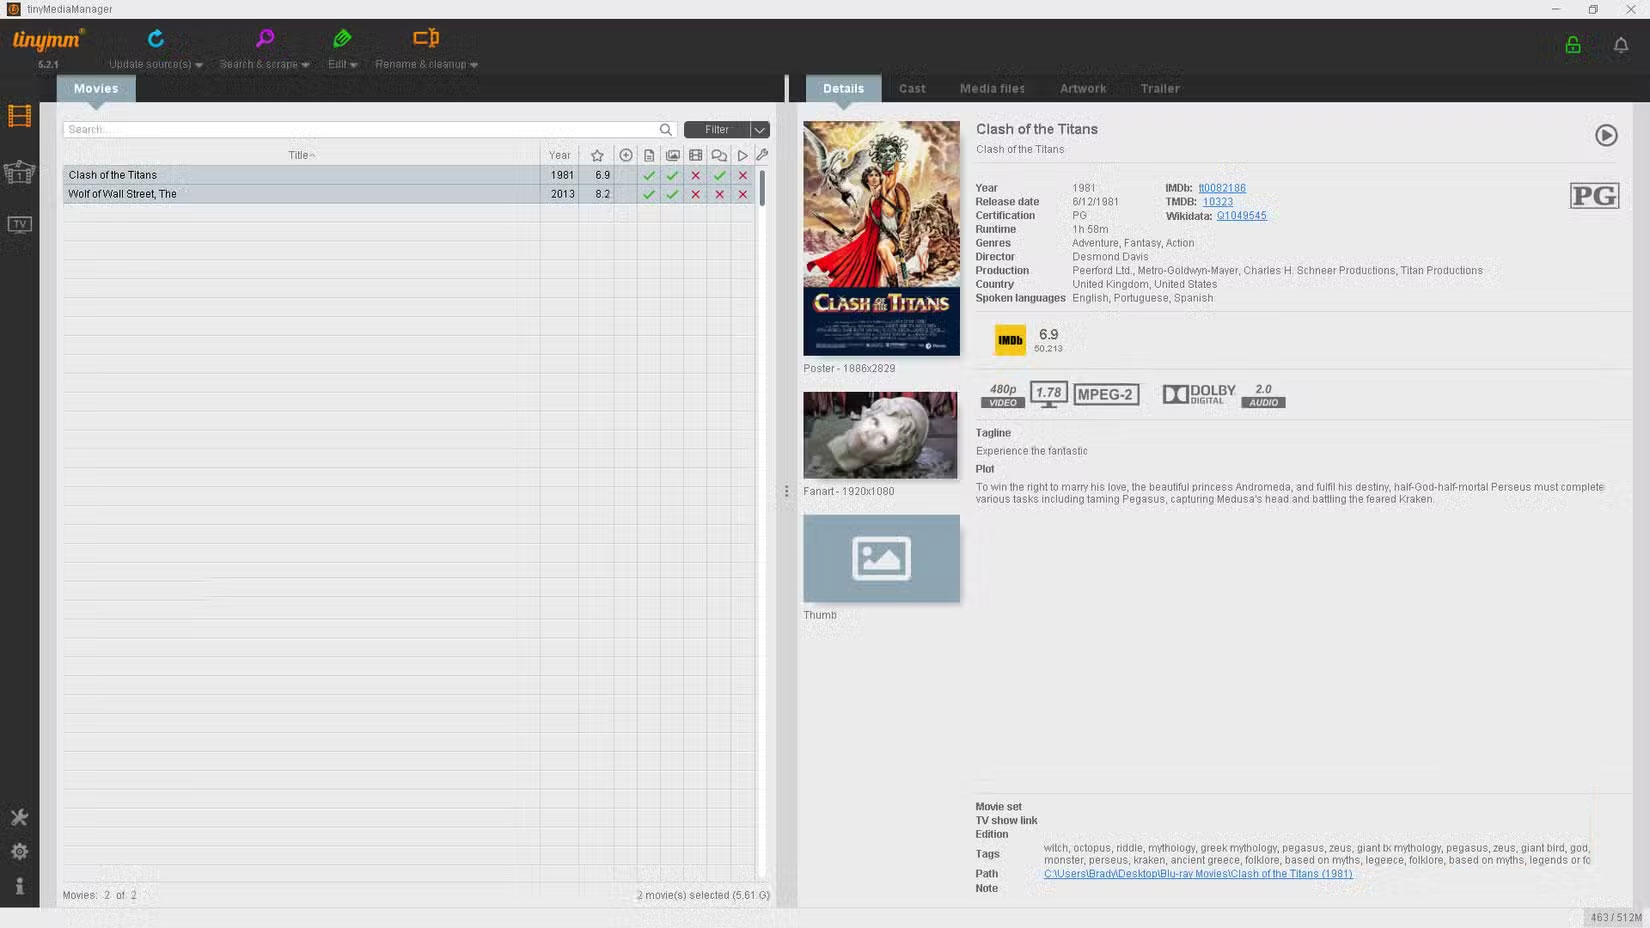Open the IMDb link tt0082186
This screenshot has width=1650, height=928.
coord(1222,188)
